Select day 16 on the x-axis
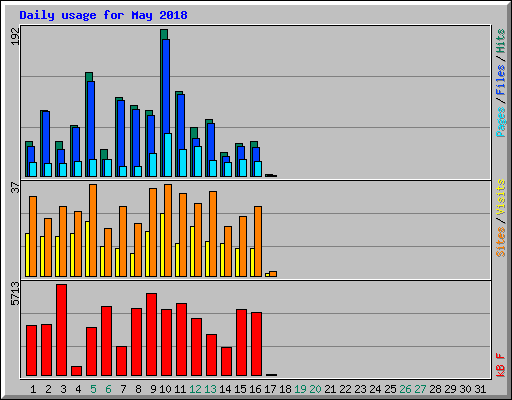 pyautogui.click(x=255, y=389)
